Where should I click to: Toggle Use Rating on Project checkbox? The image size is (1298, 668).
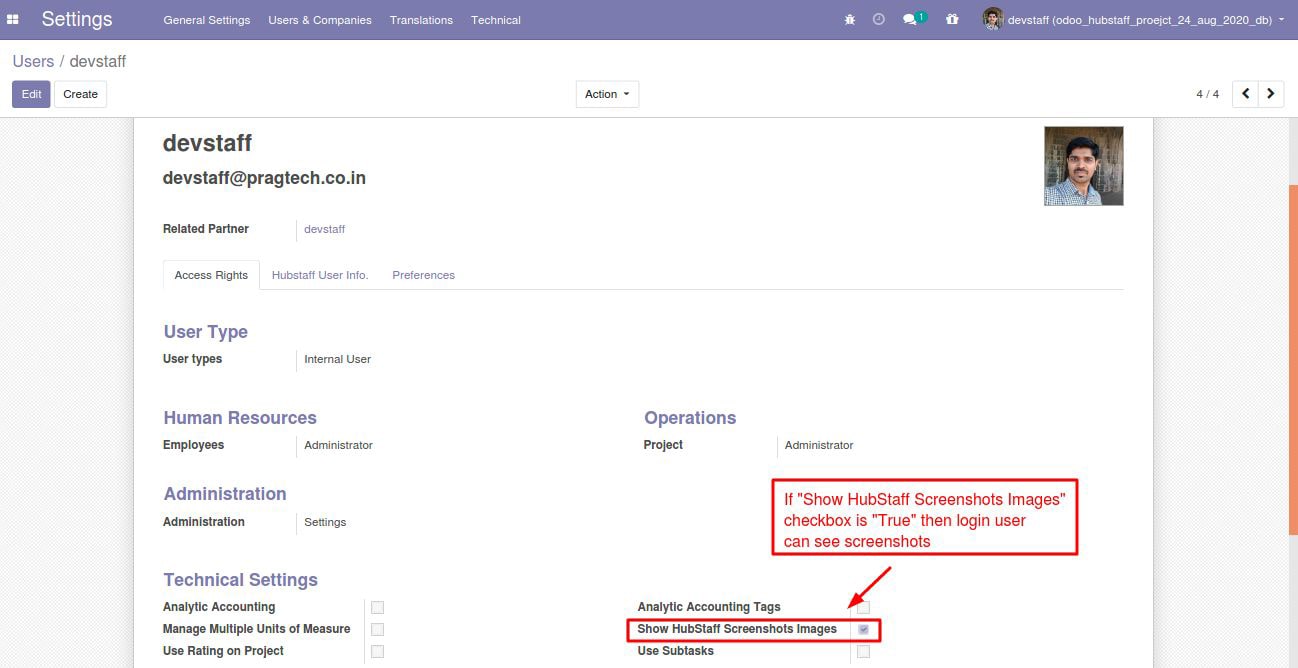pyautogui.click(x=377, y=651)
